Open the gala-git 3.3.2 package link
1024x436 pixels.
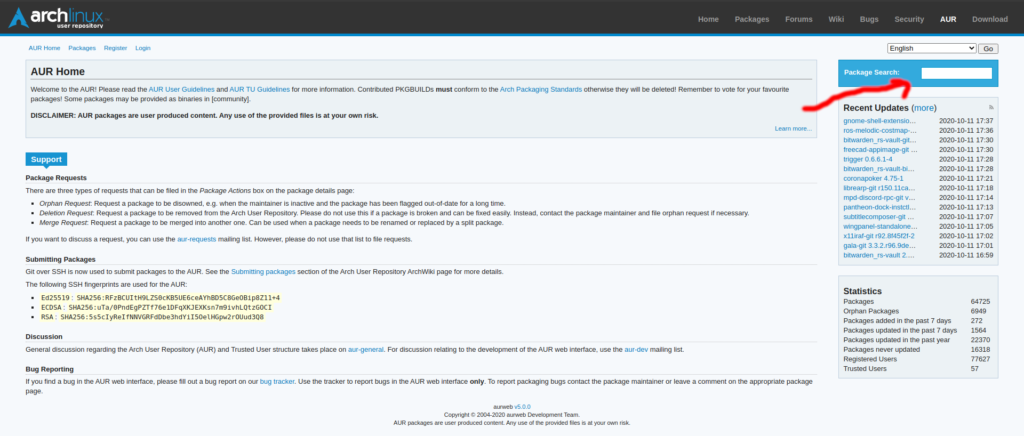[880, 245]
